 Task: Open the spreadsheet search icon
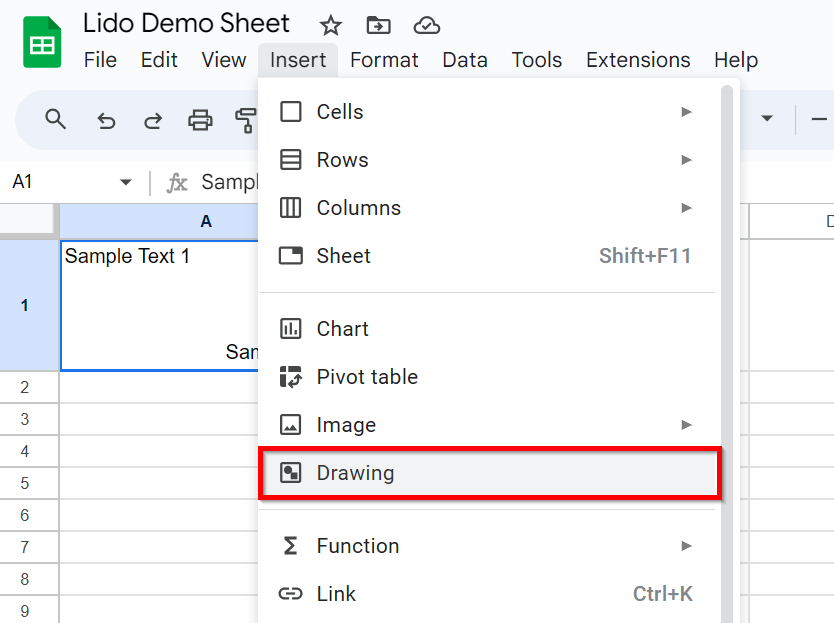(55, 119)
